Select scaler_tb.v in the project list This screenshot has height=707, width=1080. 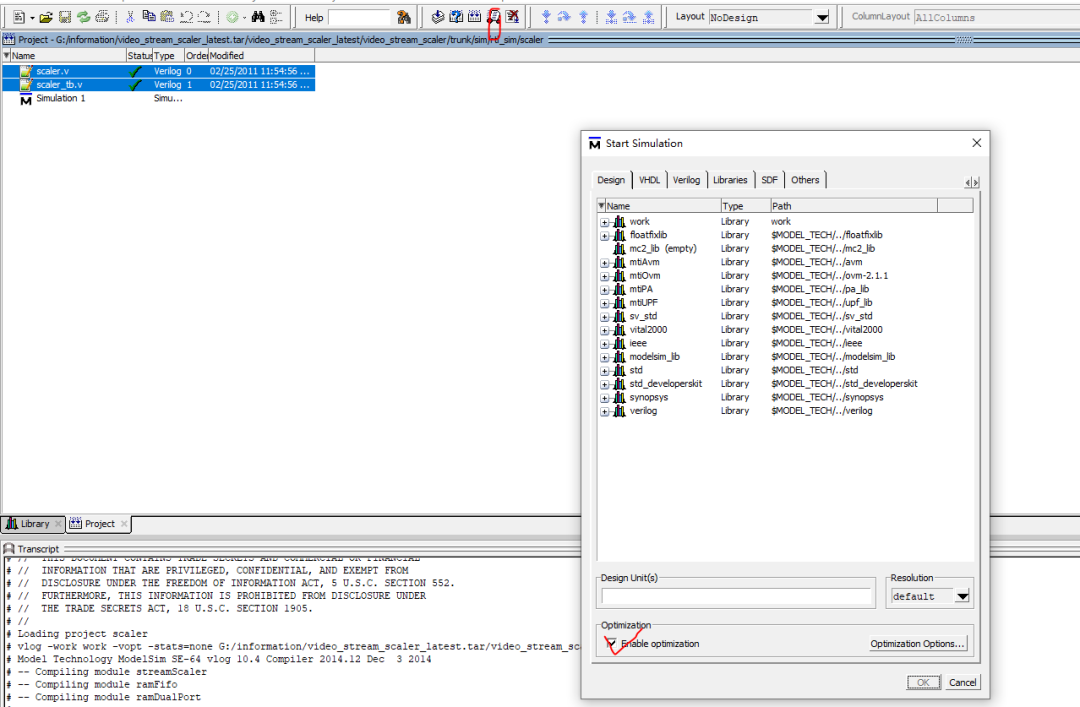(158, 85)
